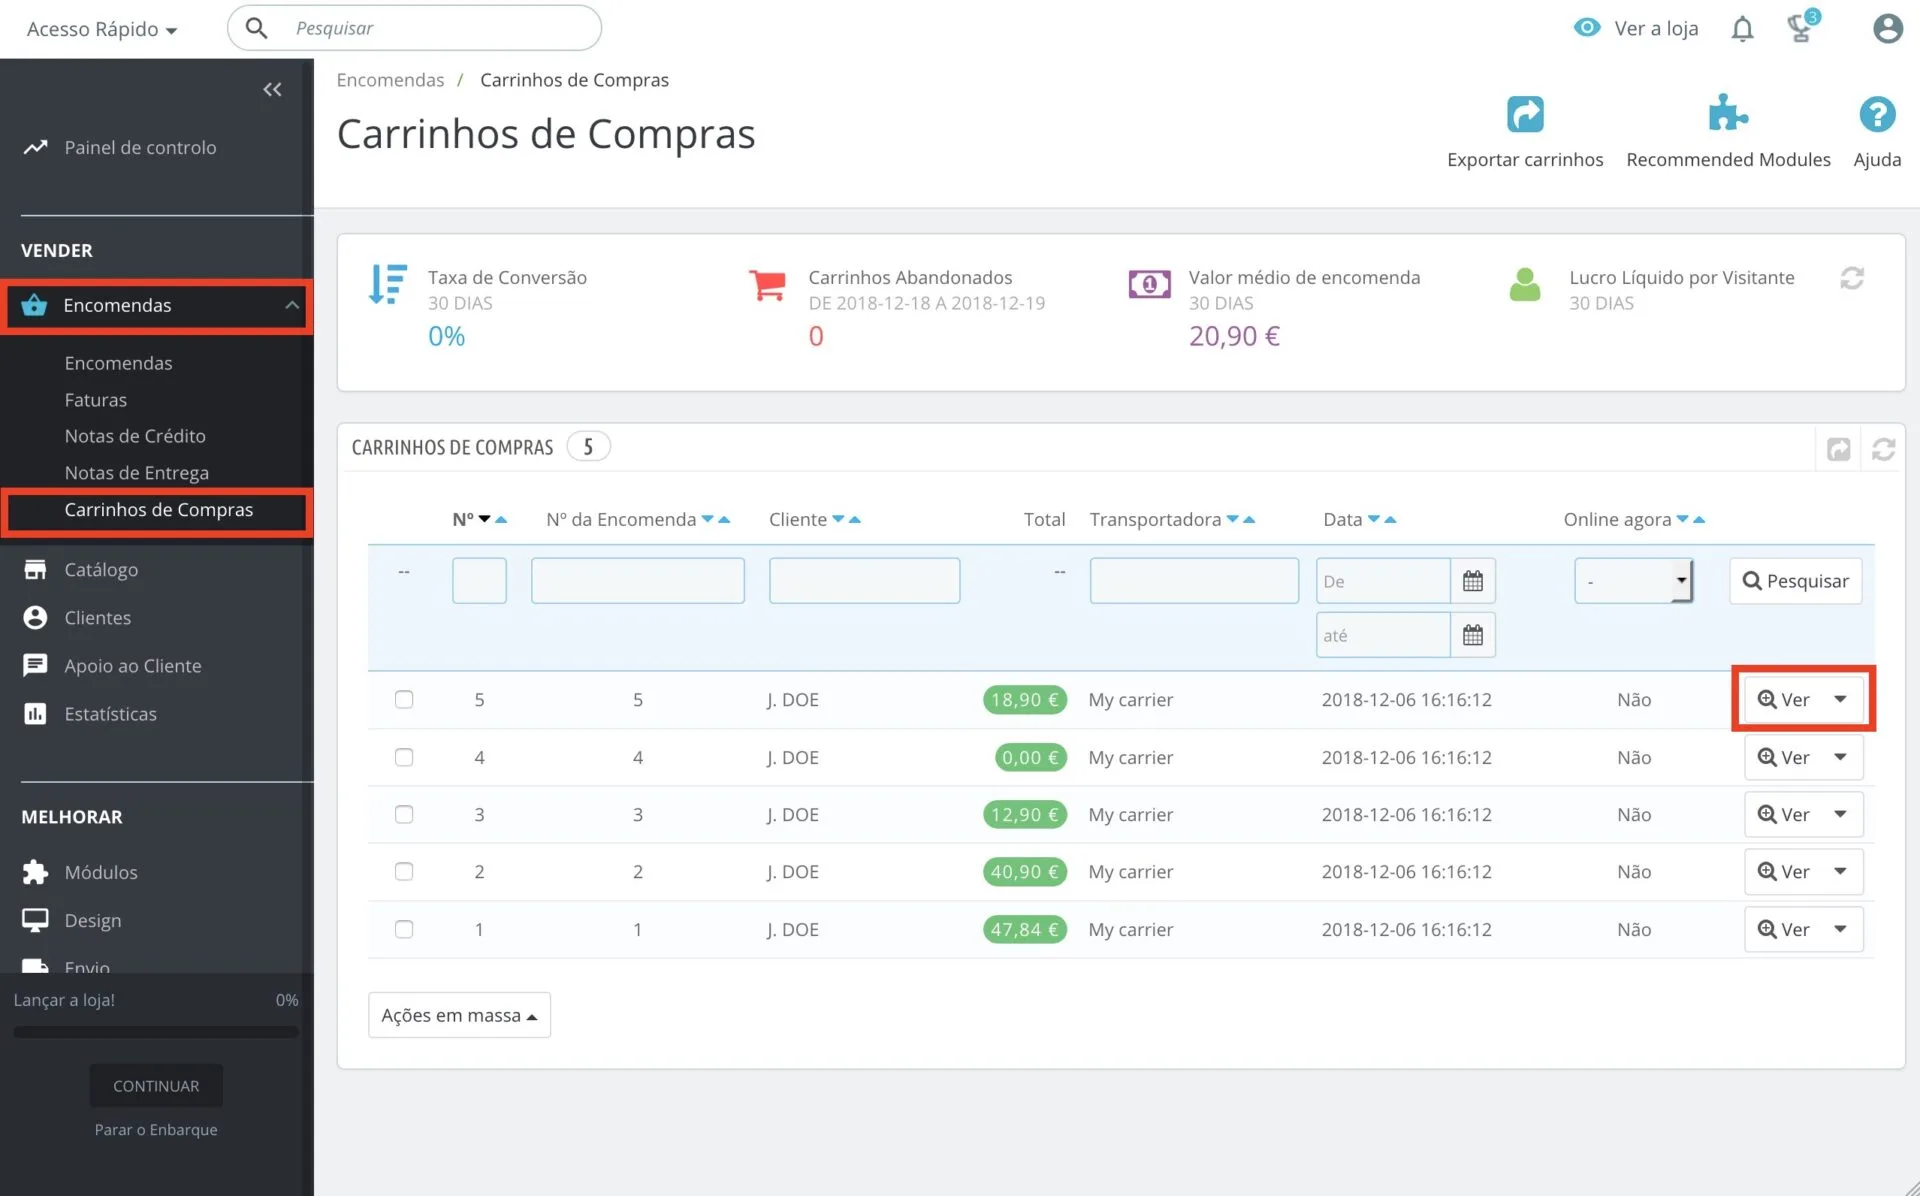Viewport: 1920px width, 1196px height.
Task: Click the Exportar carrinhos icon
Action: 1524,115
